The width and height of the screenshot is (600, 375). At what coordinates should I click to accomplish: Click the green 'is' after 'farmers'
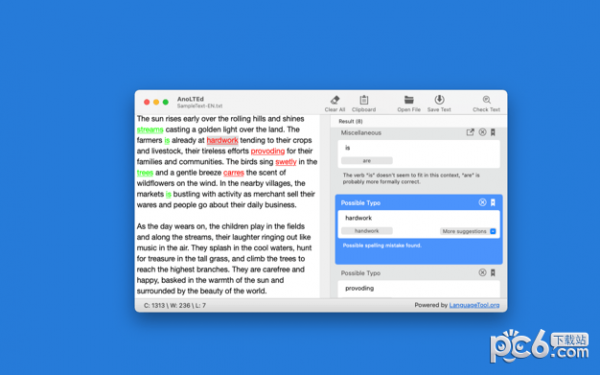pyautogui.click(x=167, y=140)
